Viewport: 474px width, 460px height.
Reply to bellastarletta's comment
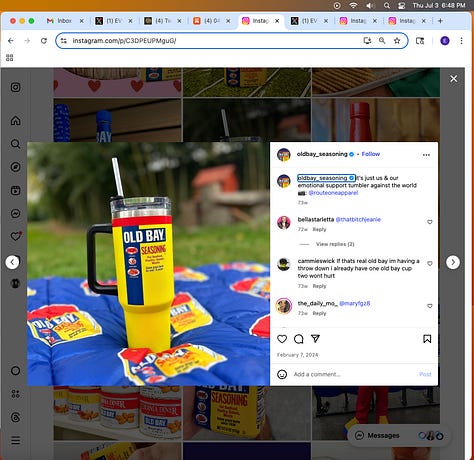coord(319,229)
